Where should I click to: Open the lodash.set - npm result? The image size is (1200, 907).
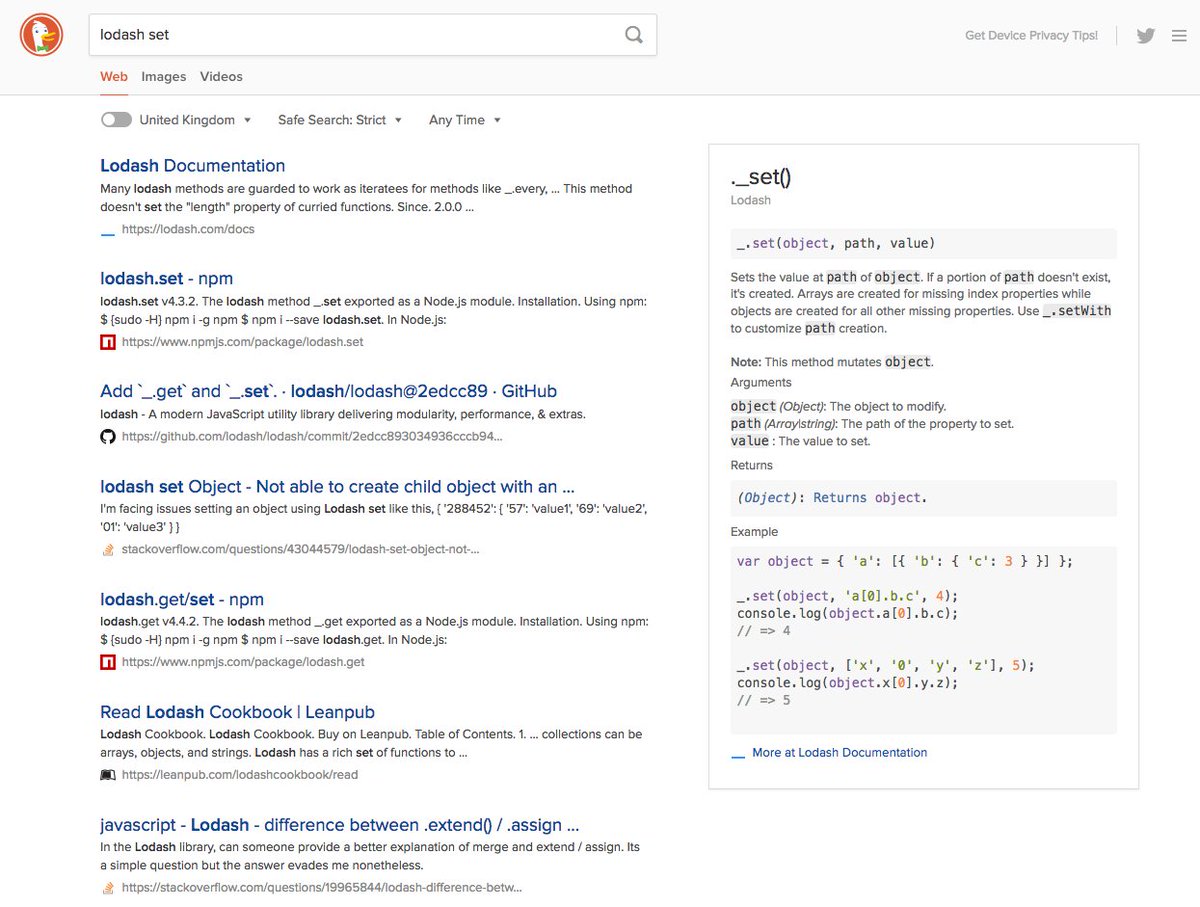coord(167,279)
